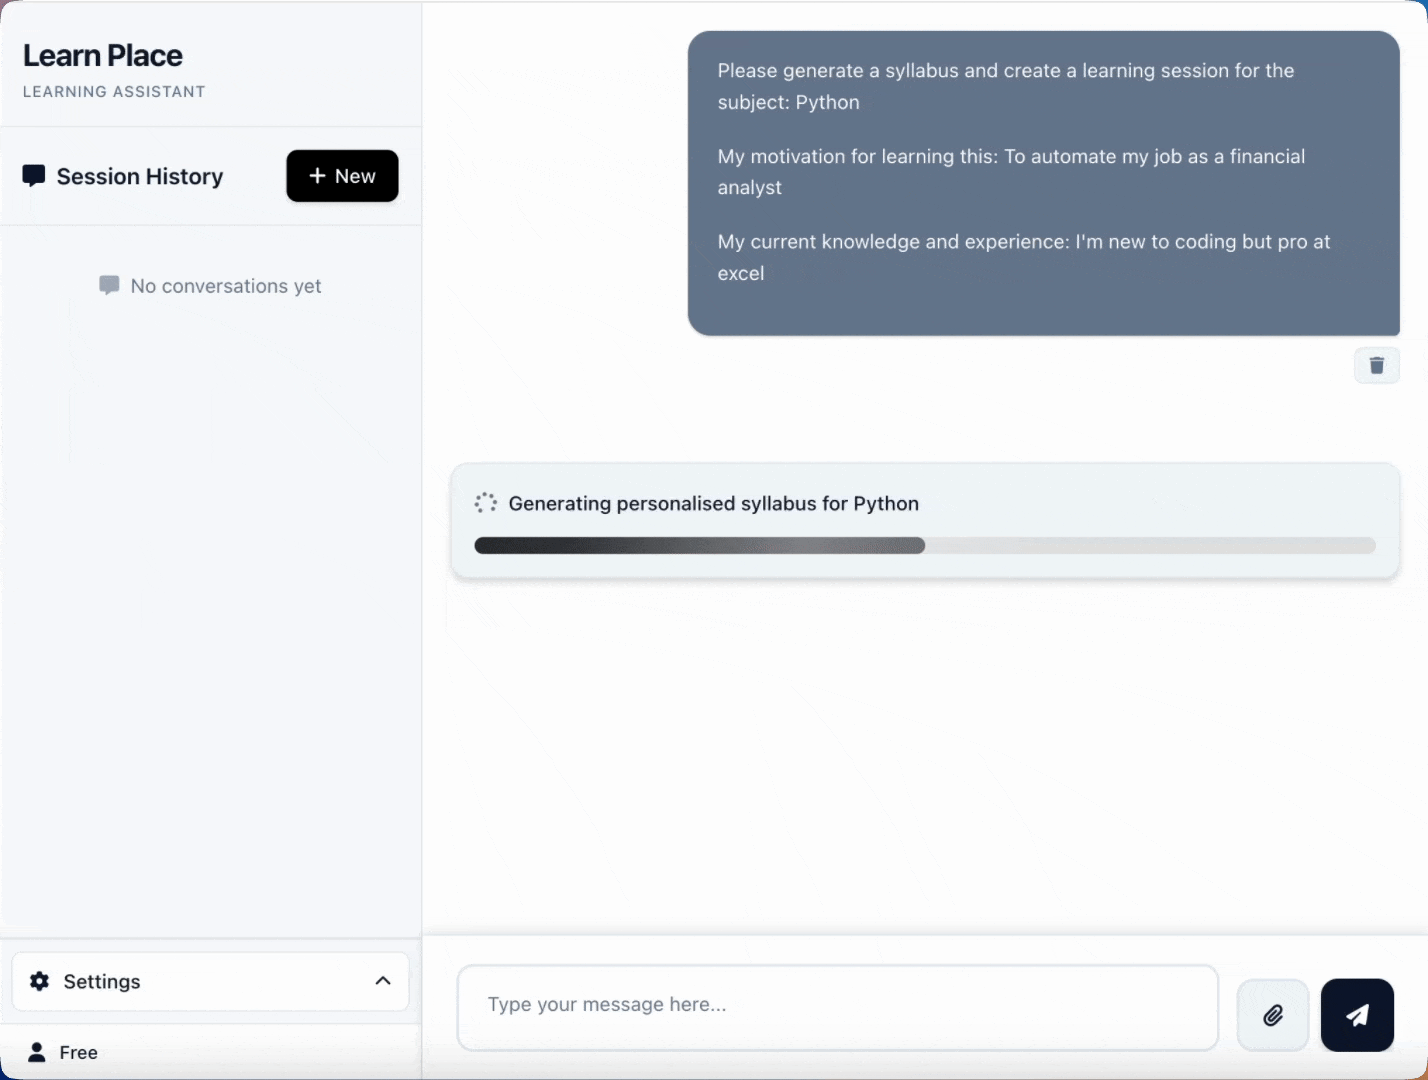This screenshot has height=1080, width=1428.
Task: Click the syllabus generation spinner icon
Action: pyautogui.click(x=486, y=503)
